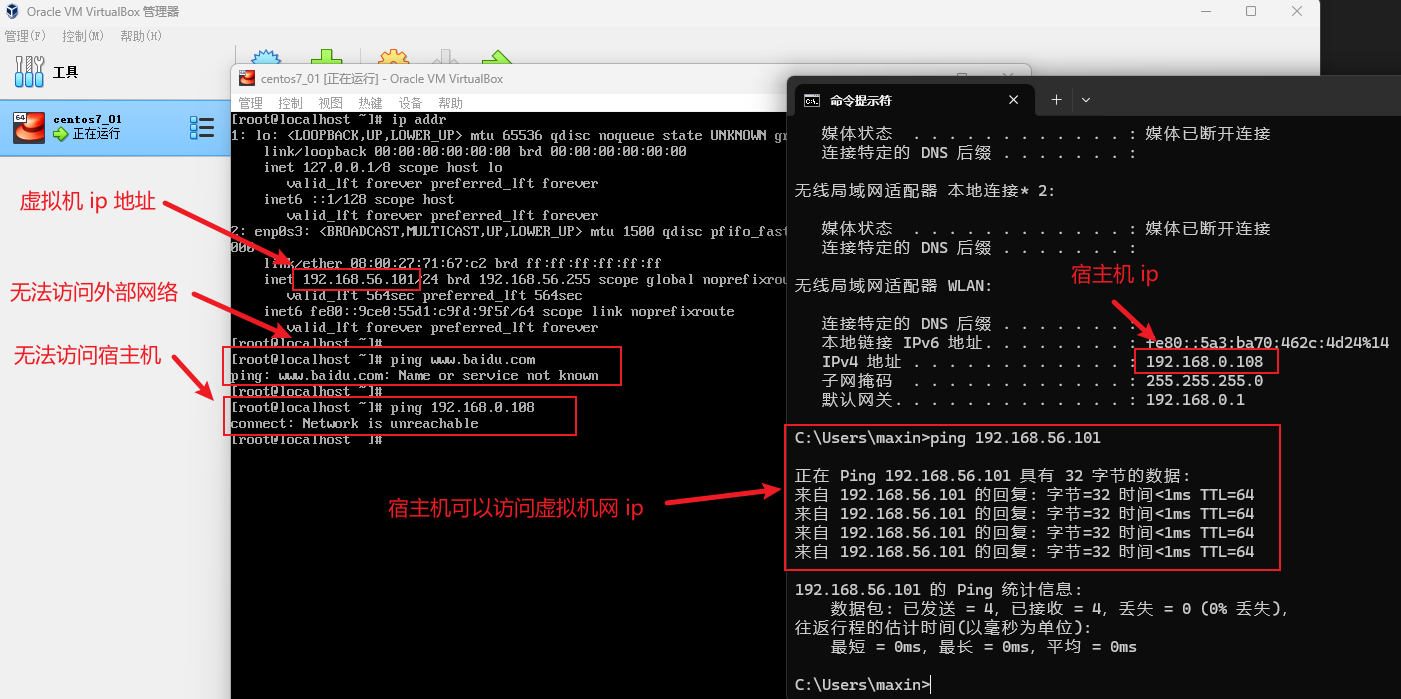Expand the terminal profile dropdown arrow
Viewport: 1401px width, 699px height.
[1086, 100]
